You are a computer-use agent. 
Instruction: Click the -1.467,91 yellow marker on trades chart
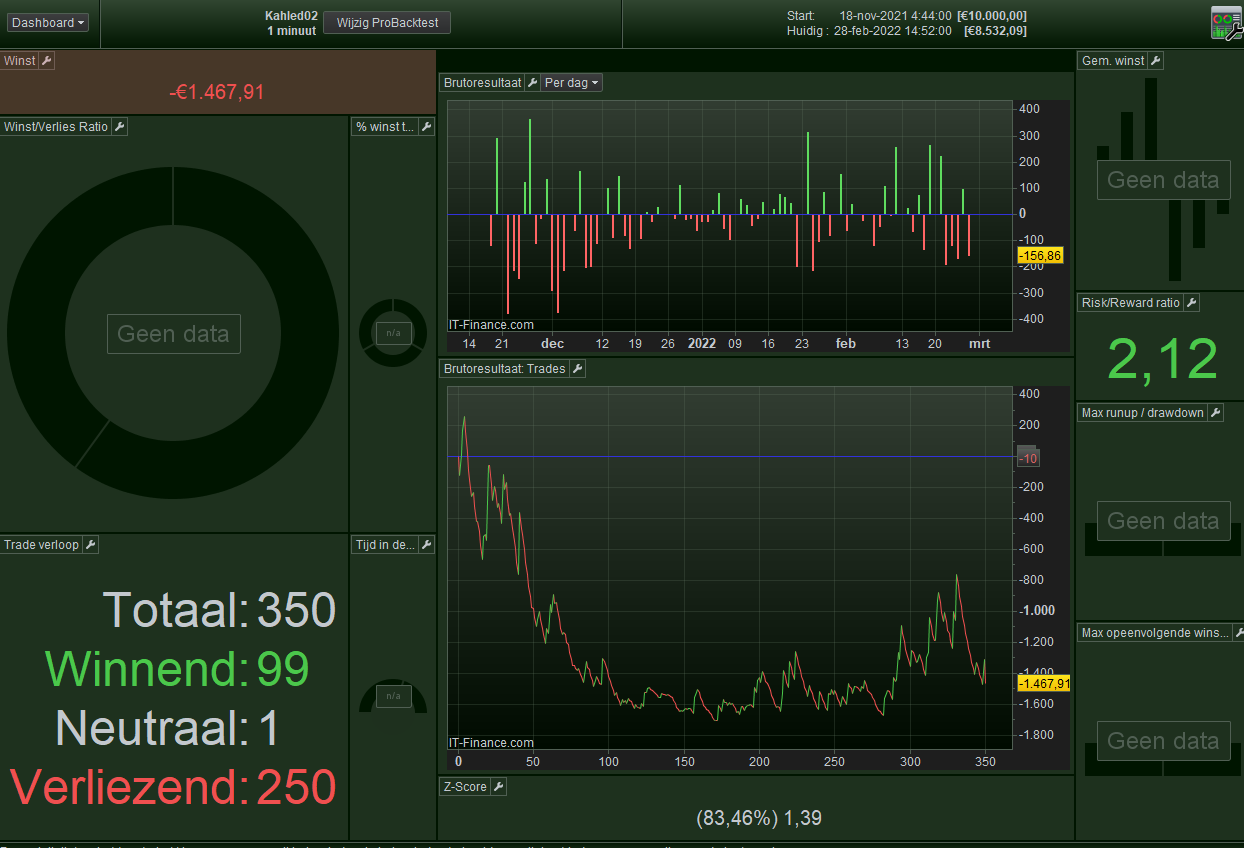pos(1044,684)
